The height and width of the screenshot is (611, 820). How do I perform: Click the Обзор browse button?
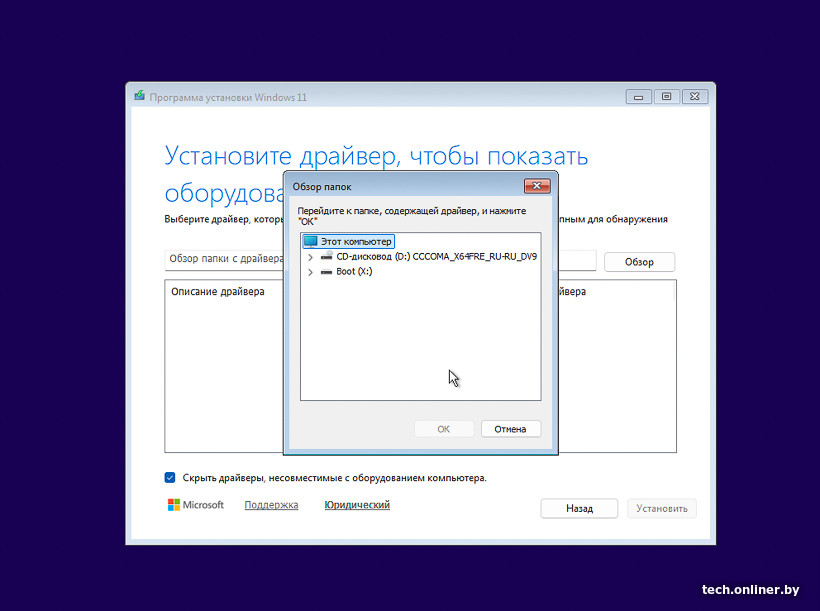(639, 262)
